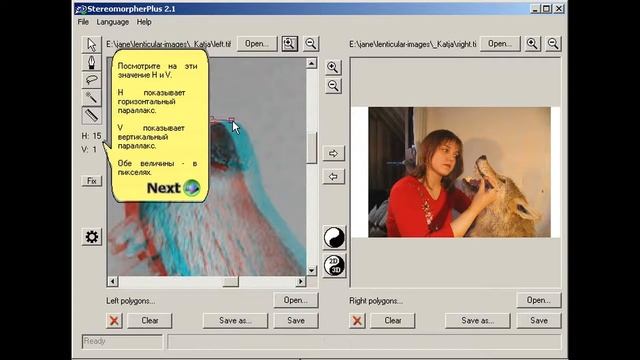Clear the right polygons
640x360 pixels.
(x=393, y=320)
